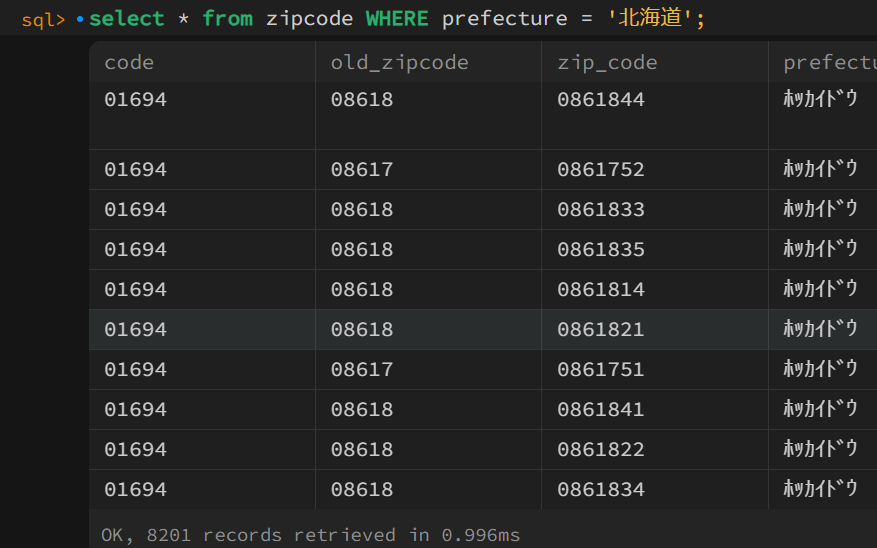
Task: Click the blue dot beside the sql prompt
Action: (x=80, y=19)
